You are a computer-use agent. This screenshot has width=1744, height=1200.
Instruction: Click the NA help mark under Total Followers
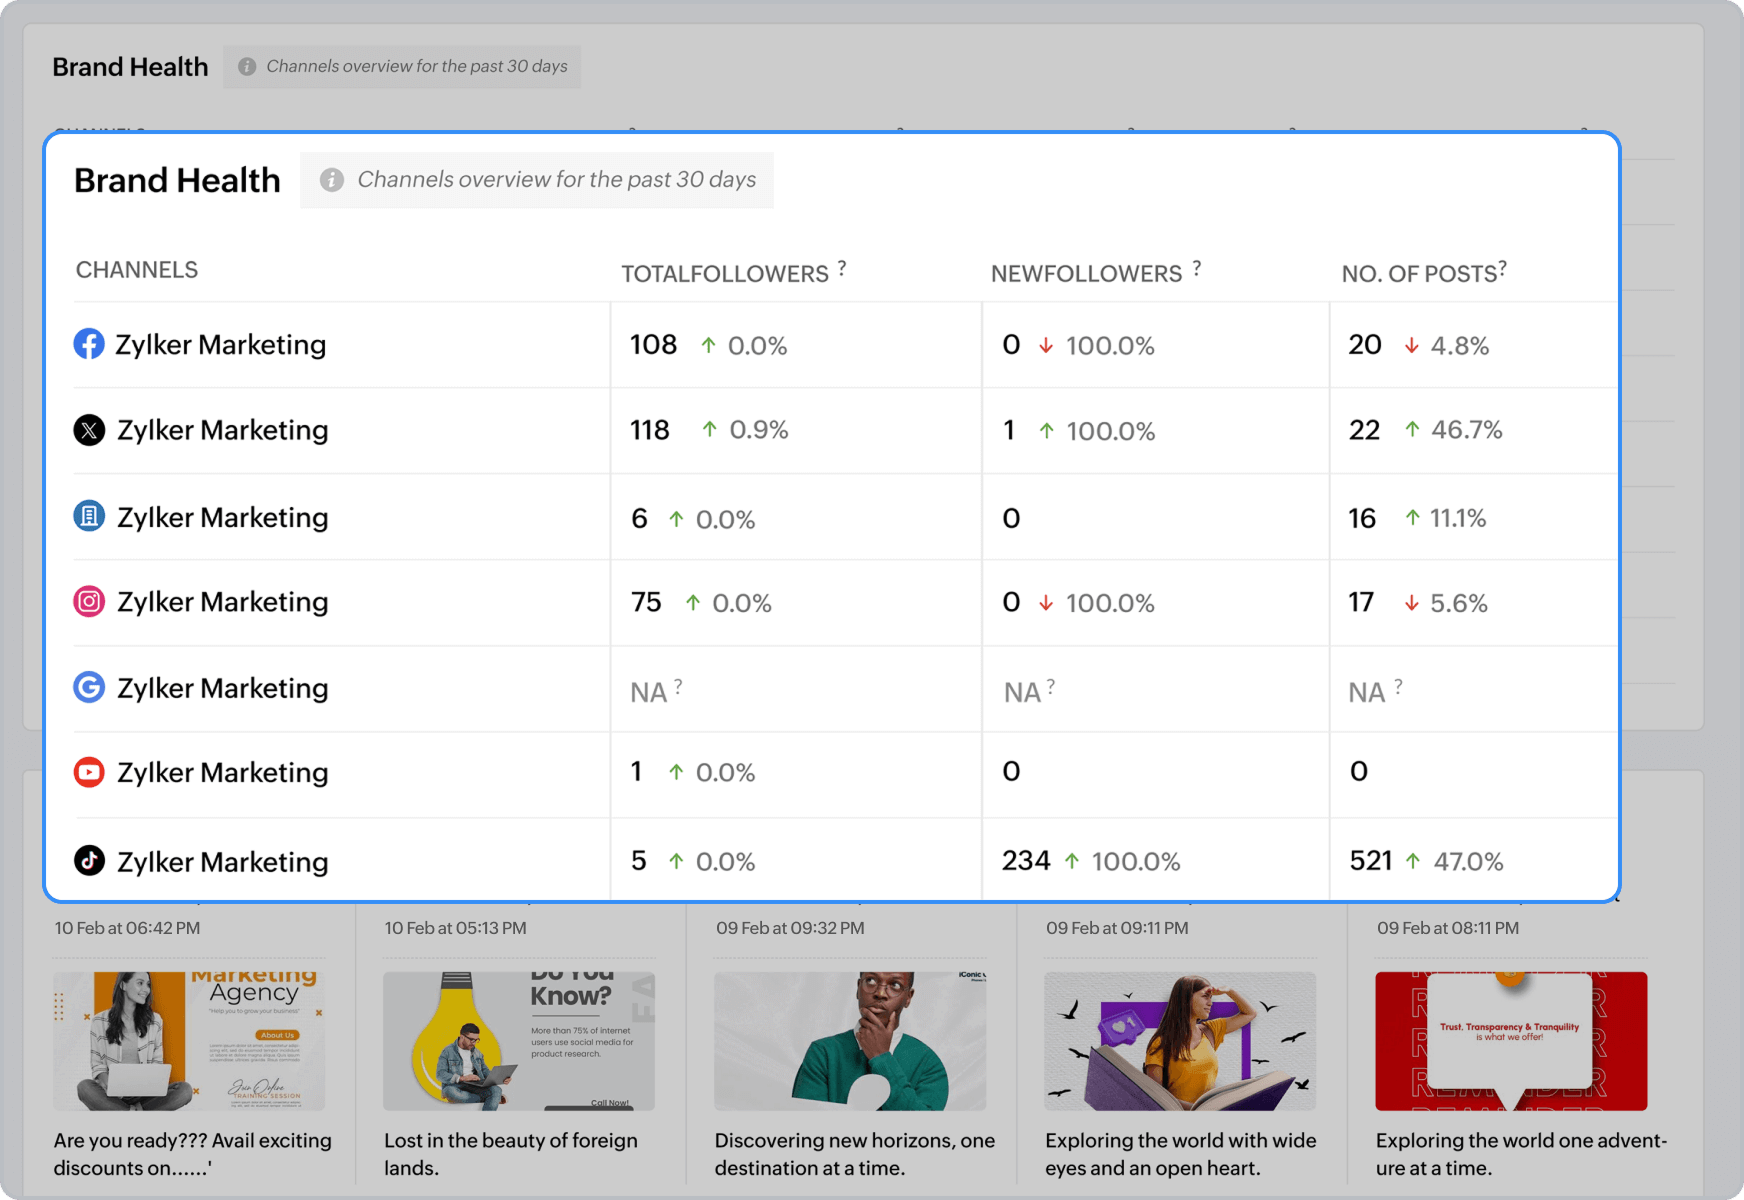click(678, 686)
